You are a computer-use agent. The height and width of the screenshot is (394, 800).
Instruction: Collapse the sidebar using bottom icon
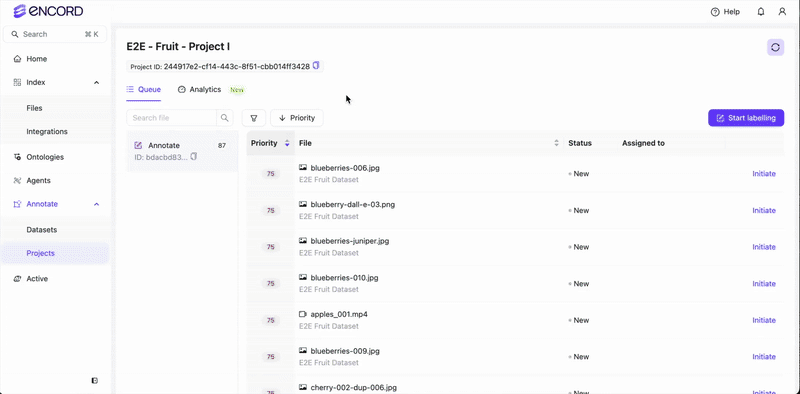(95, 380)
